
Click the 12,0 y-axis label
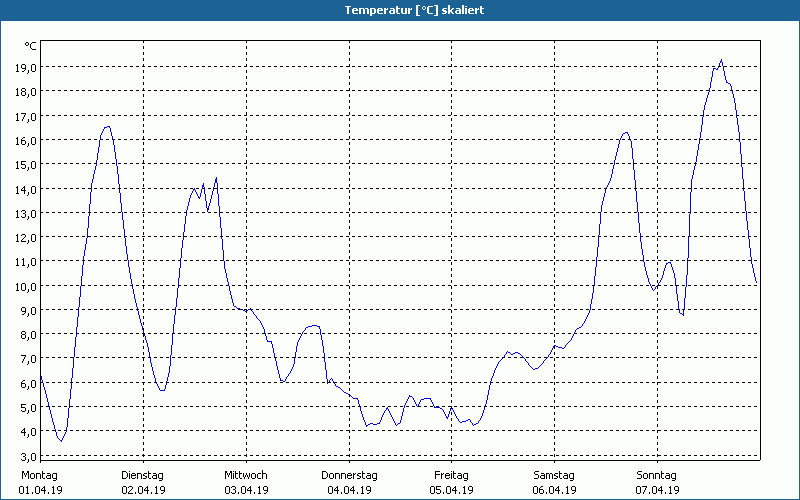pos(26,238)
